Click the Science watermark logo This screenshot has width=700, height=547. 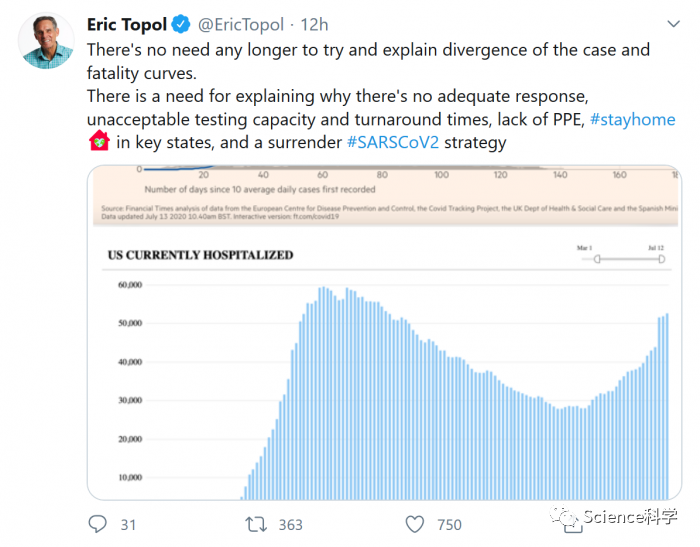coord(614,517)
